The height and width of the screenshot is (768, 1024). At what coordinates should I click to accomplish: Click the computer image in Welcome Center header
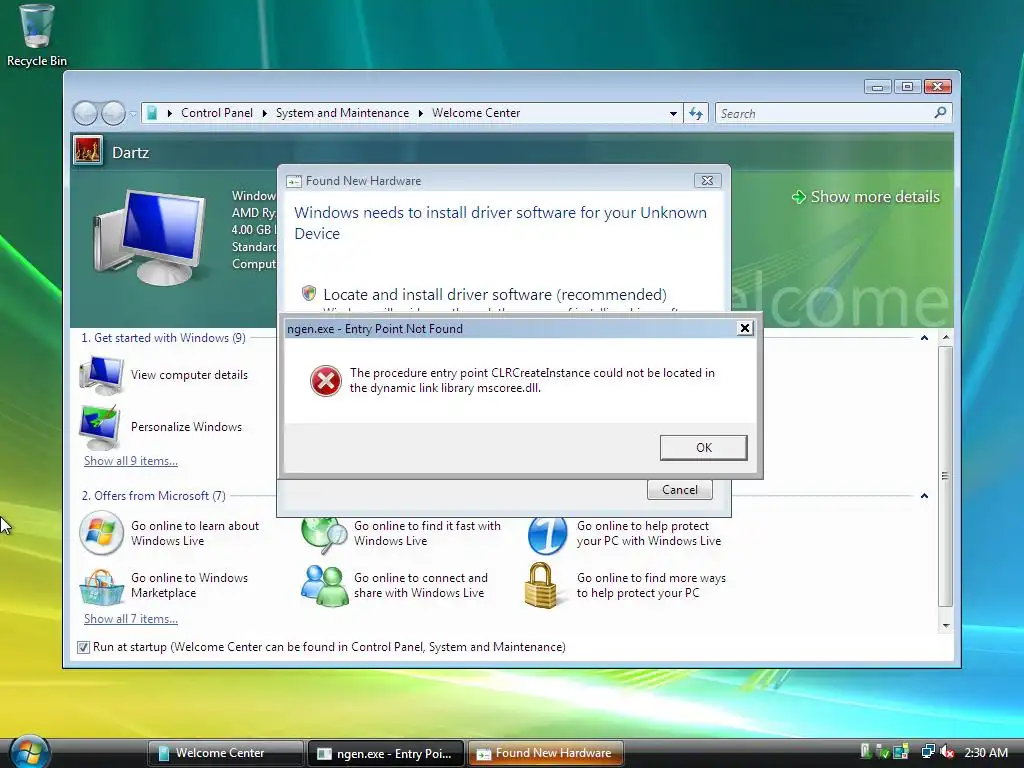150,236
